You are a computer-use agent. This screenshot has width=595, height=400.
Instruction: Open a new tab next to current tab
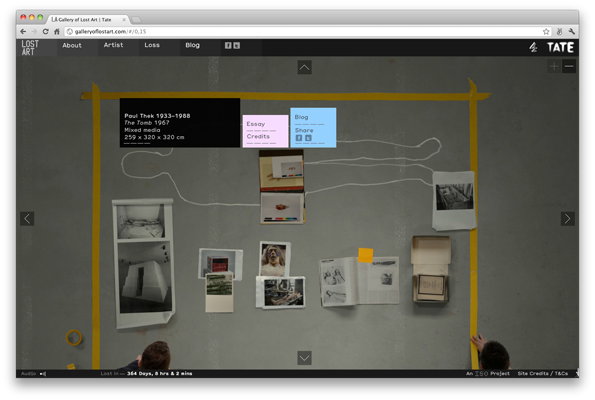[136, 19]
